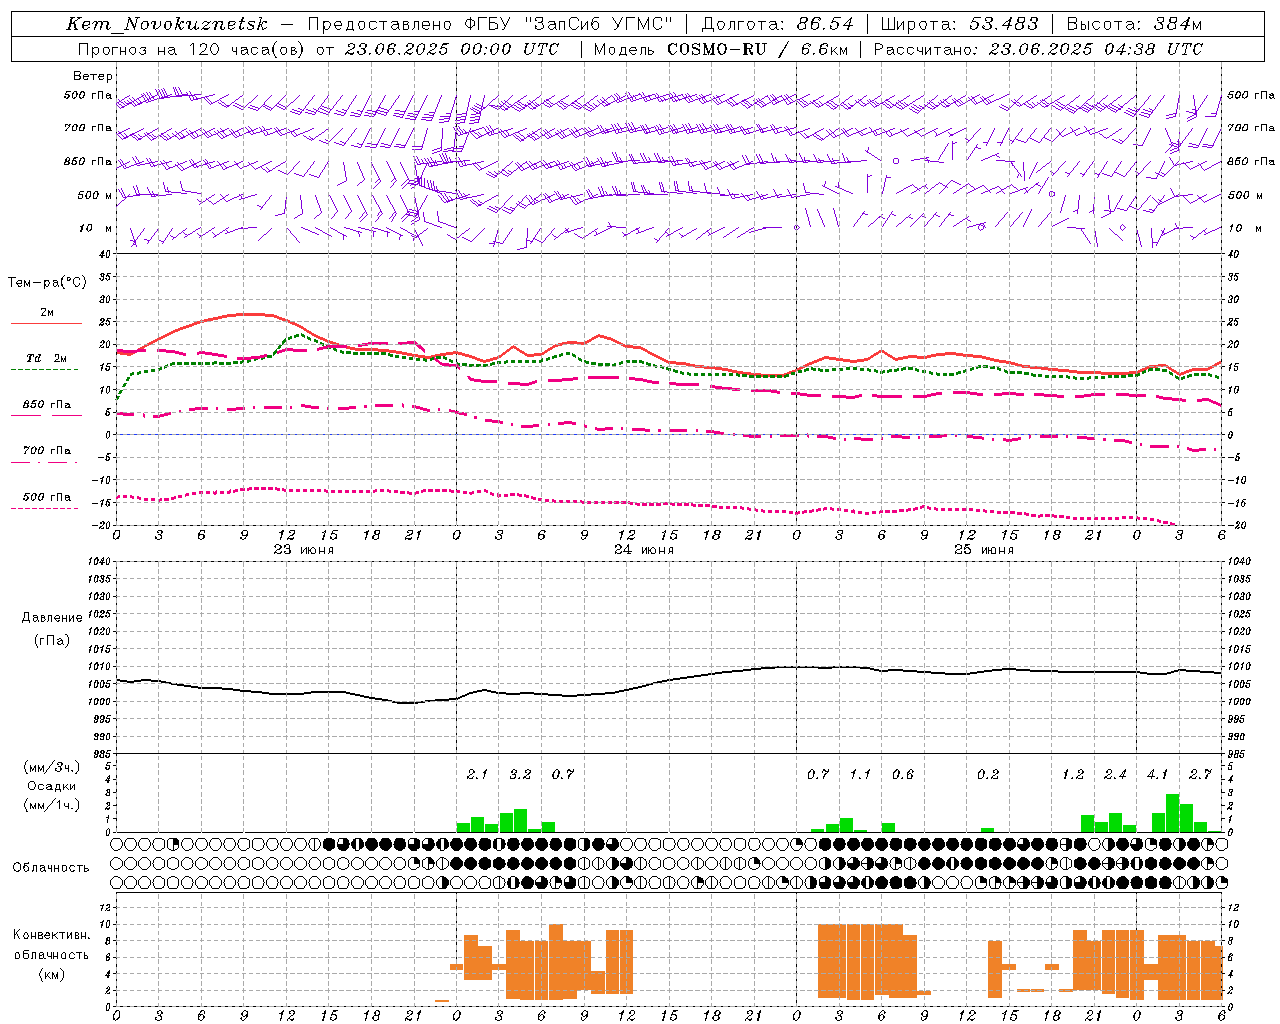Click the provider text ФГБУ "ЗапСиб УГМС"

570,24
